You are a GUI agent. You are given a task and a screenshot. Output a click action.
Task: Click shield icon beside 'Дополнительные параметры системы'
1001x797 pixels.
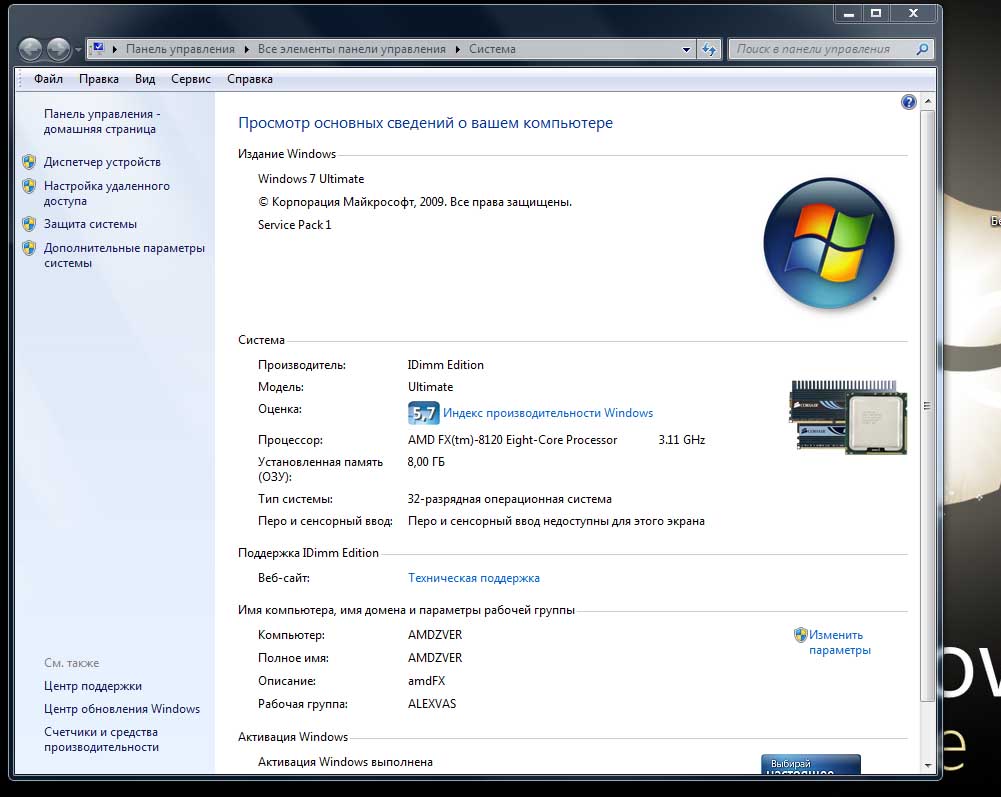pos(29,248)
